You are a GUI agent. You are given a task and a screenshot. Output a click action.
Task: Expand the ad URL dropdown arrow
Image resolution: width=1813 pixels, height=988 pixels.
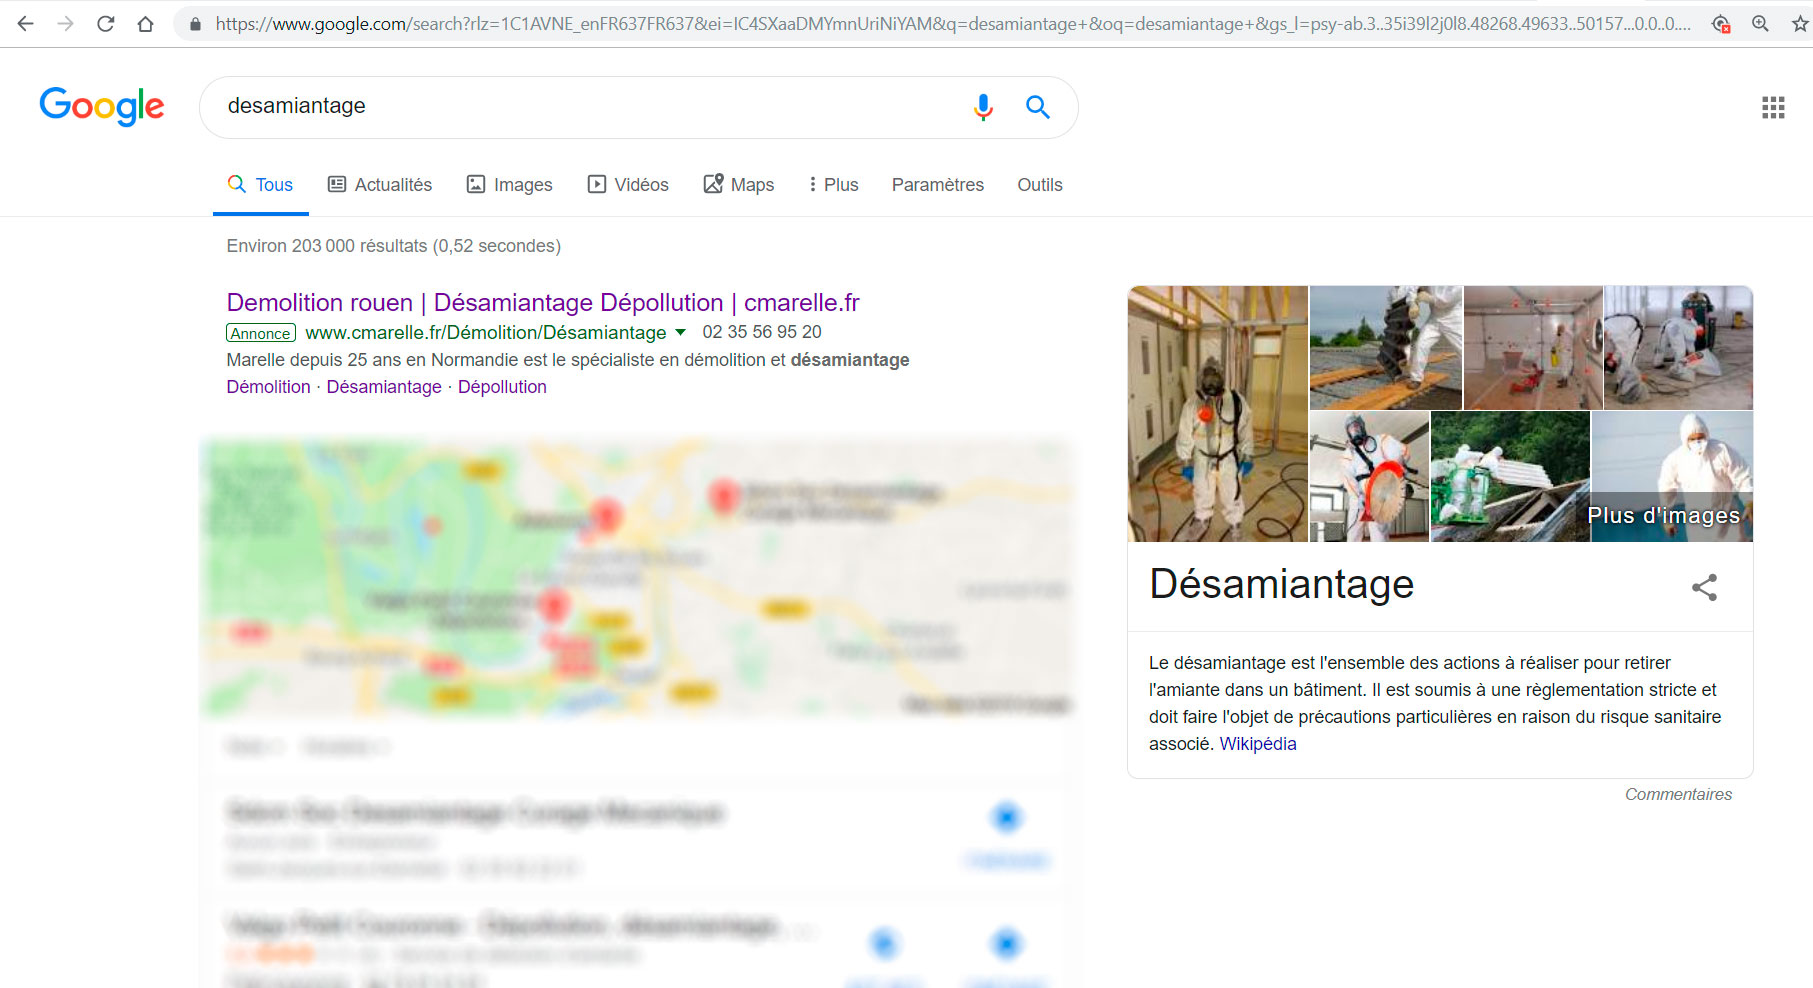(x=680, y=332)
